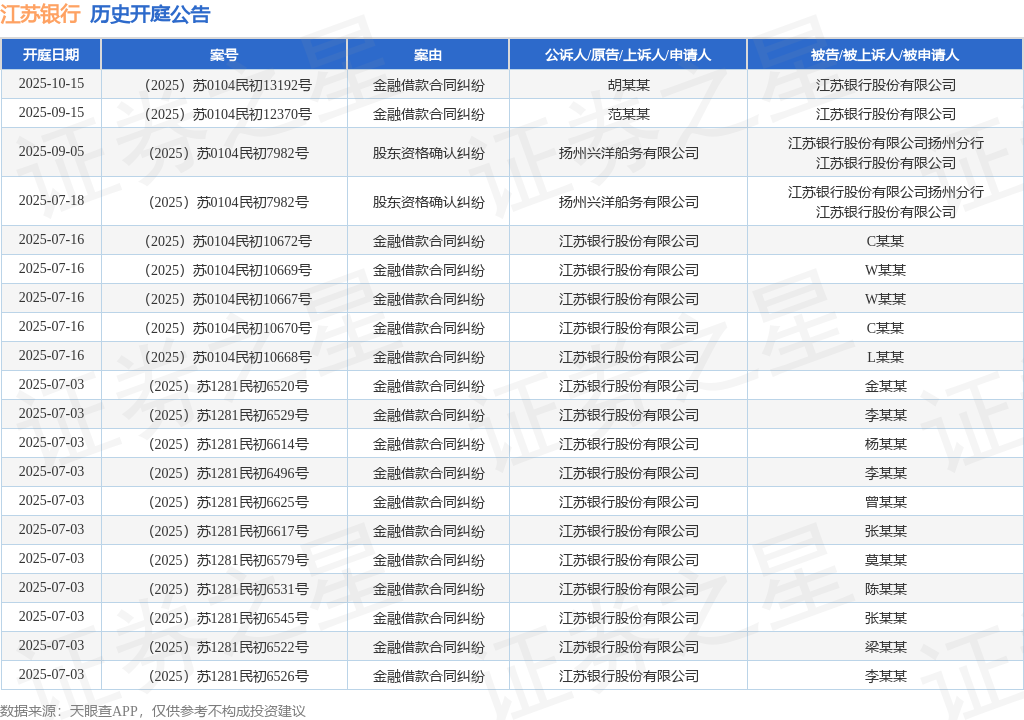Click 金融借款合同纠纷 in 13192号 row

428,86
